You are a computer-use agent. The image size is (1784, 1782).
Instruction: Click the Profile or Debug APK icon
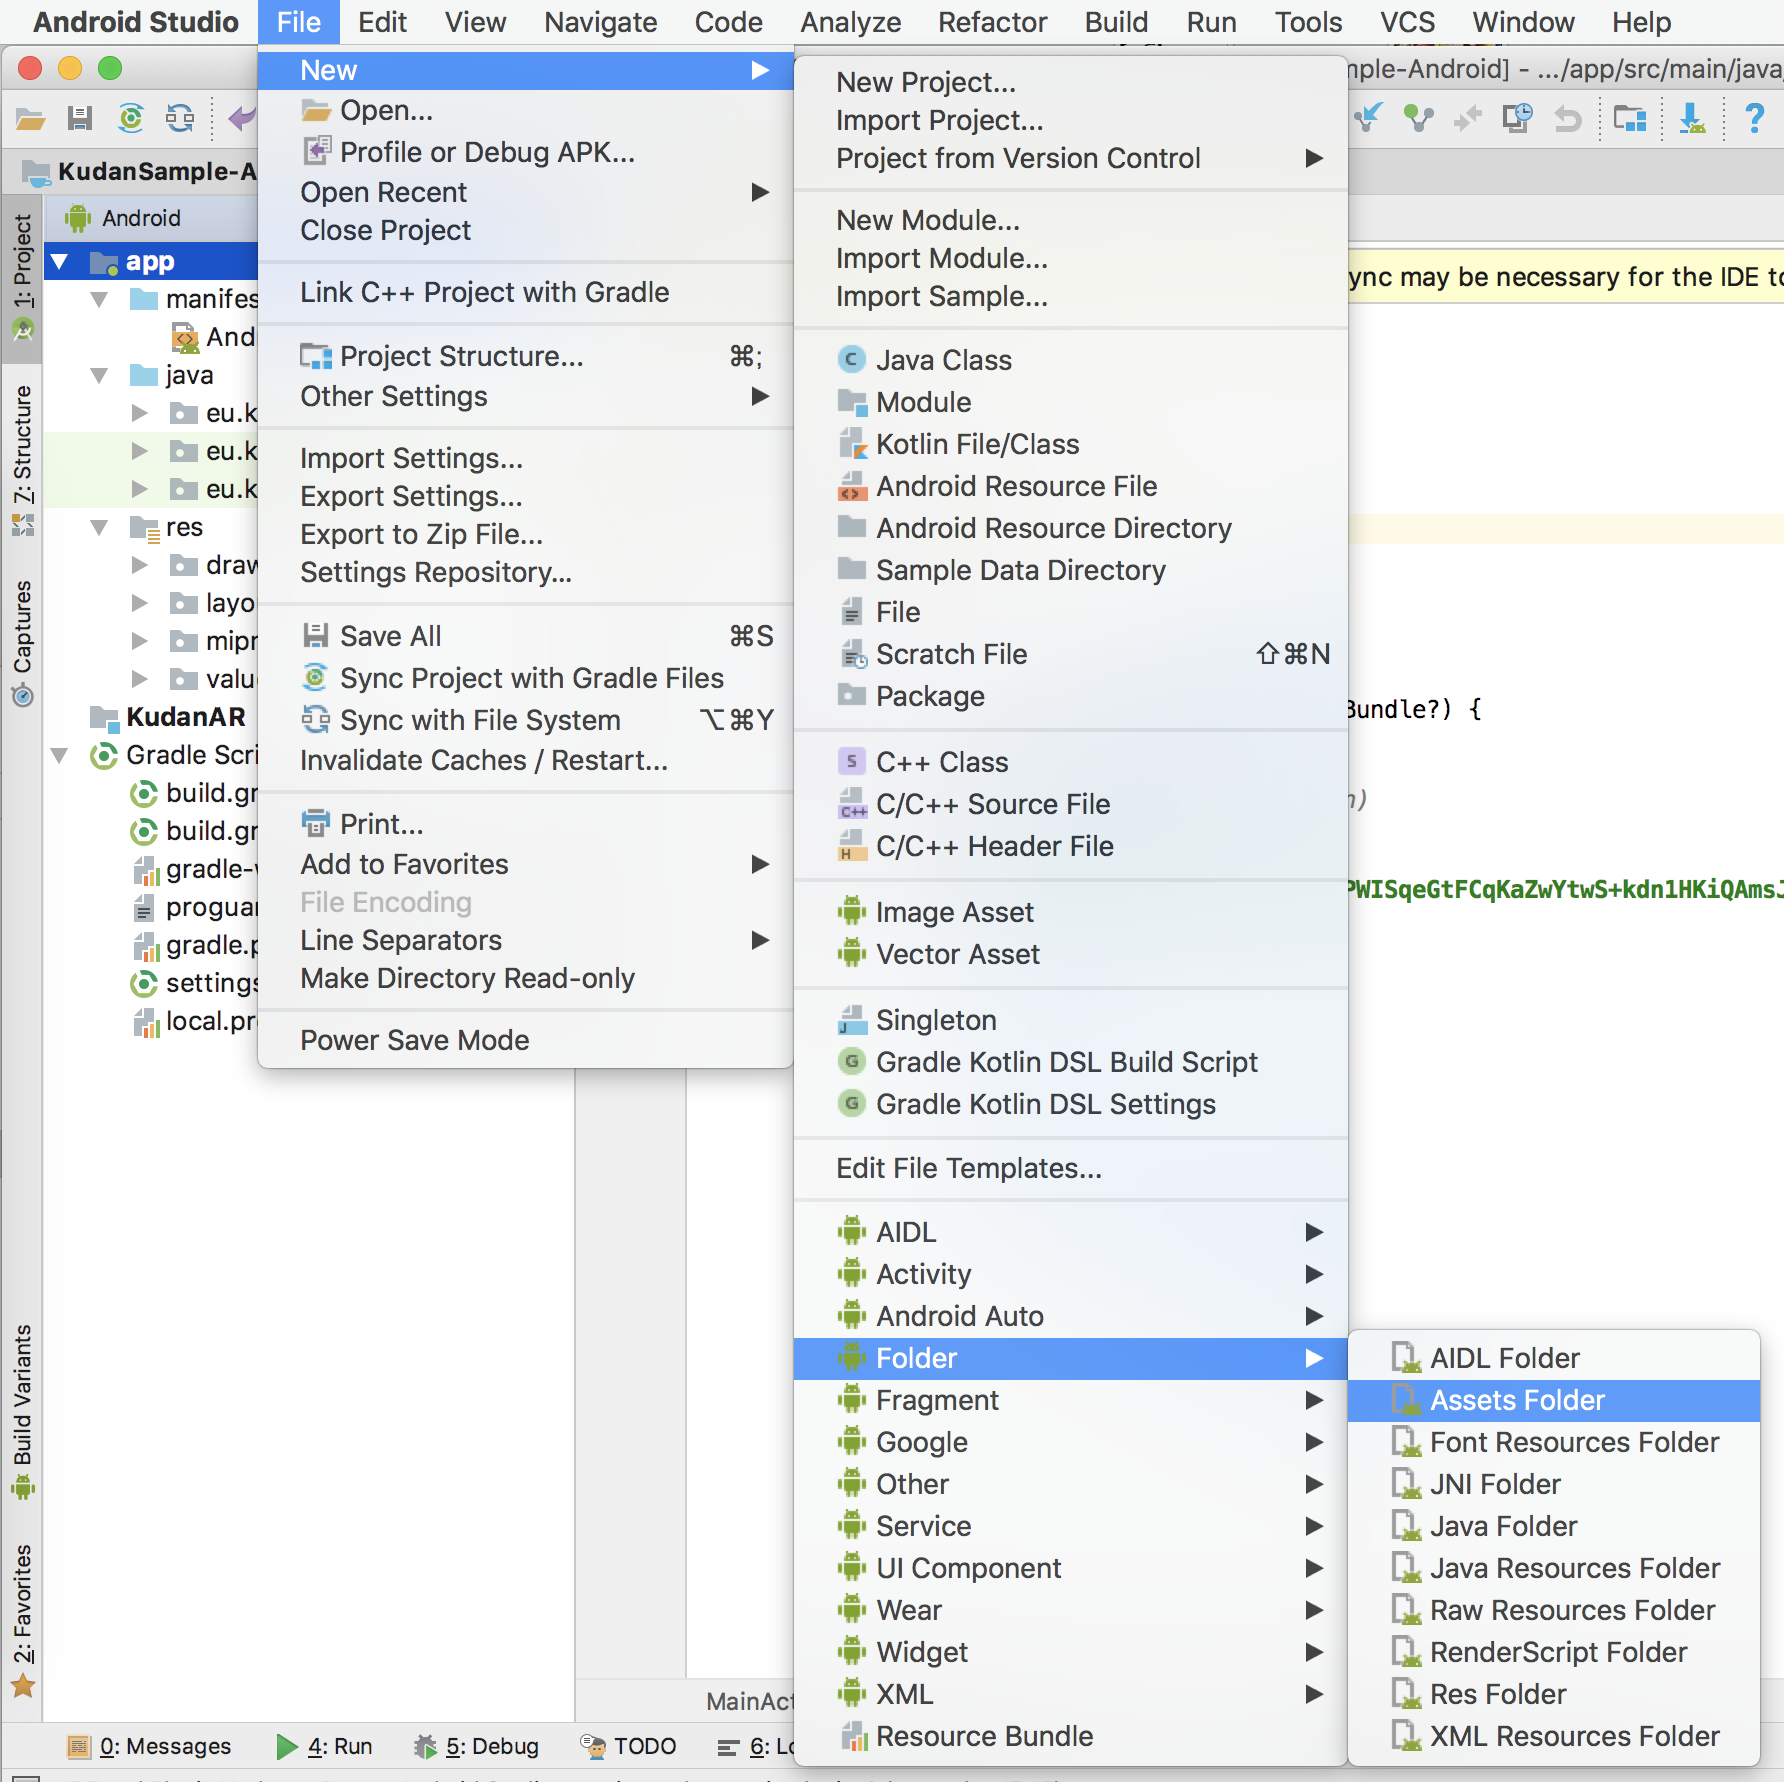317,152
